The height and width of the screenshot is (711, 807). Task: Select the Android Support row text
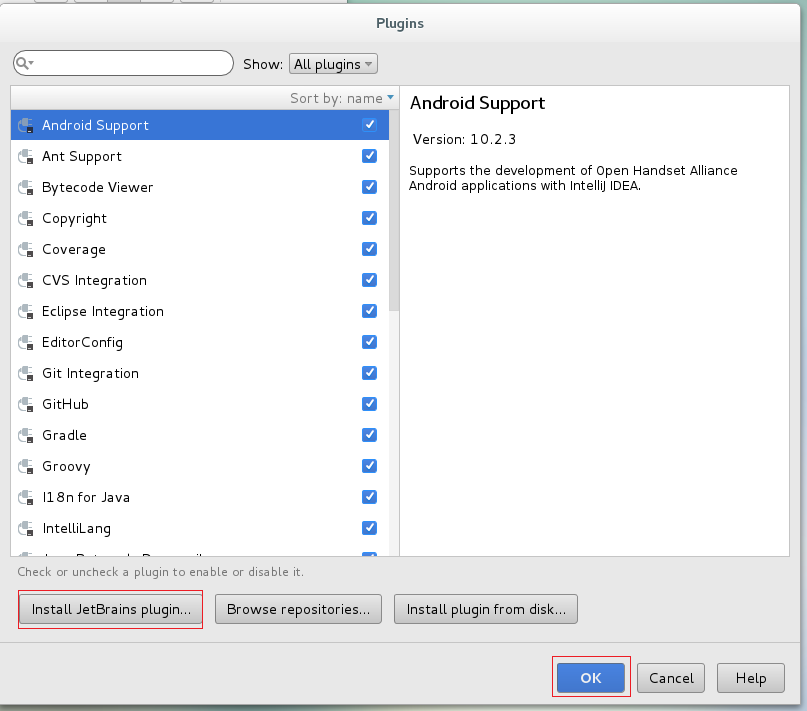[95, 125]
